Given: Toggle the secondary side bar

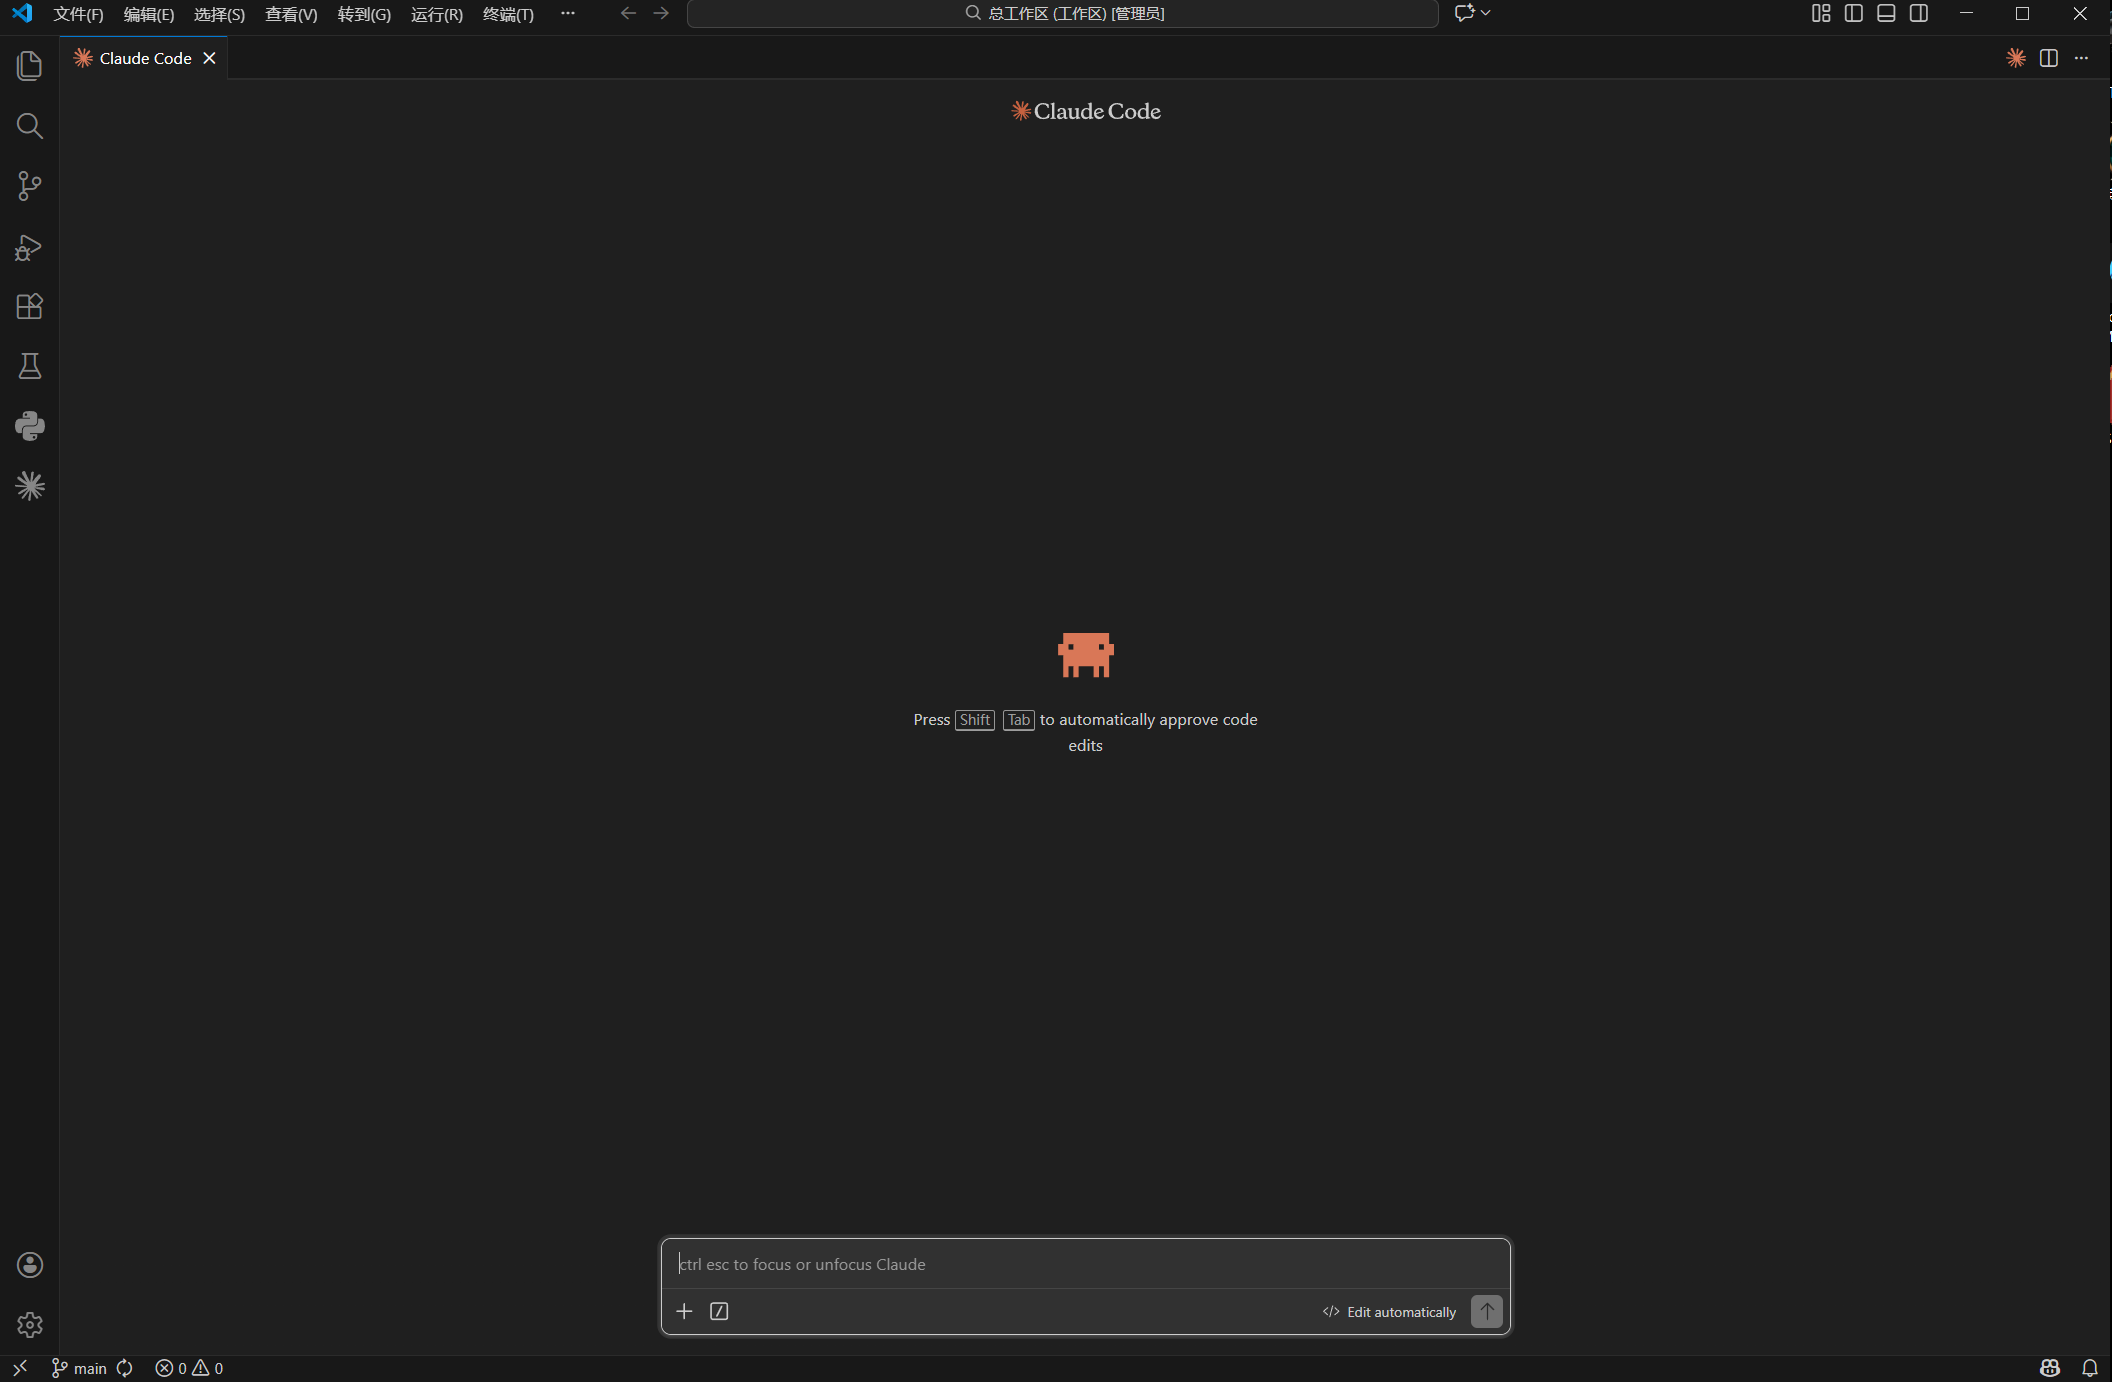Looking at the screenshot, I should click(1919, 13).
